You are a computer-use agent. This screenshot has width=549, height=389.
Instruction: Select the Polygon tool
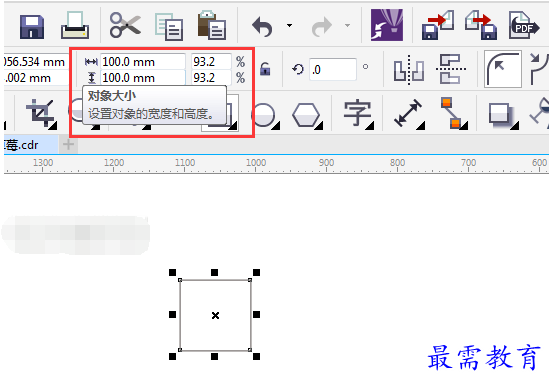306,115
